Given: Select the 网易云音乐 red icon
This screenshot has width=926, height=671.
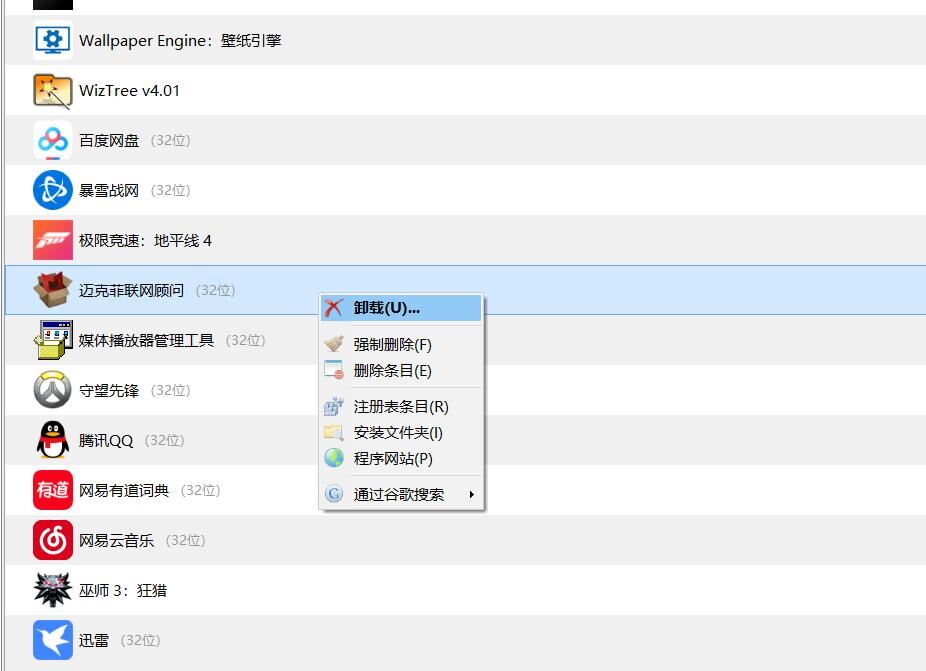Looking at the screenshot, I should coord(52,540).
